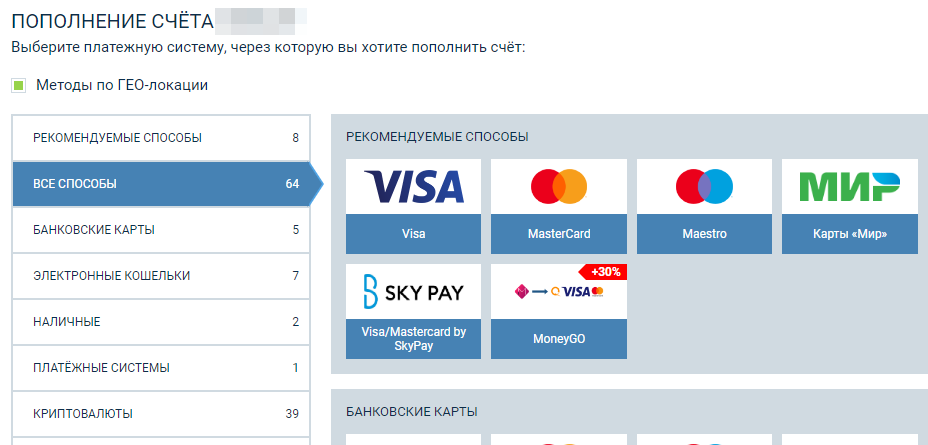Select the MasterCard logo tile
The image size is (928, 445).
coord(558,186)
